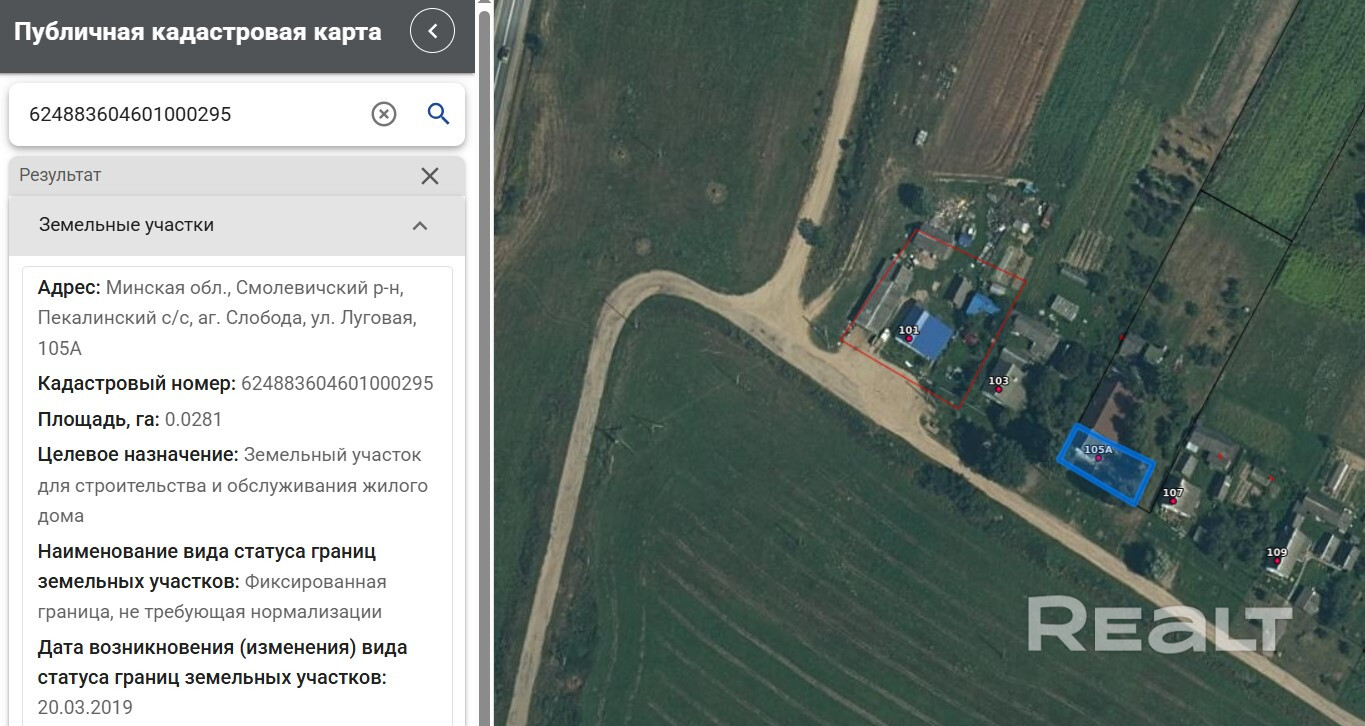Run search with the magnifier icon
1365x726 pixels.
pyautogui.click(x=438, y=114)
